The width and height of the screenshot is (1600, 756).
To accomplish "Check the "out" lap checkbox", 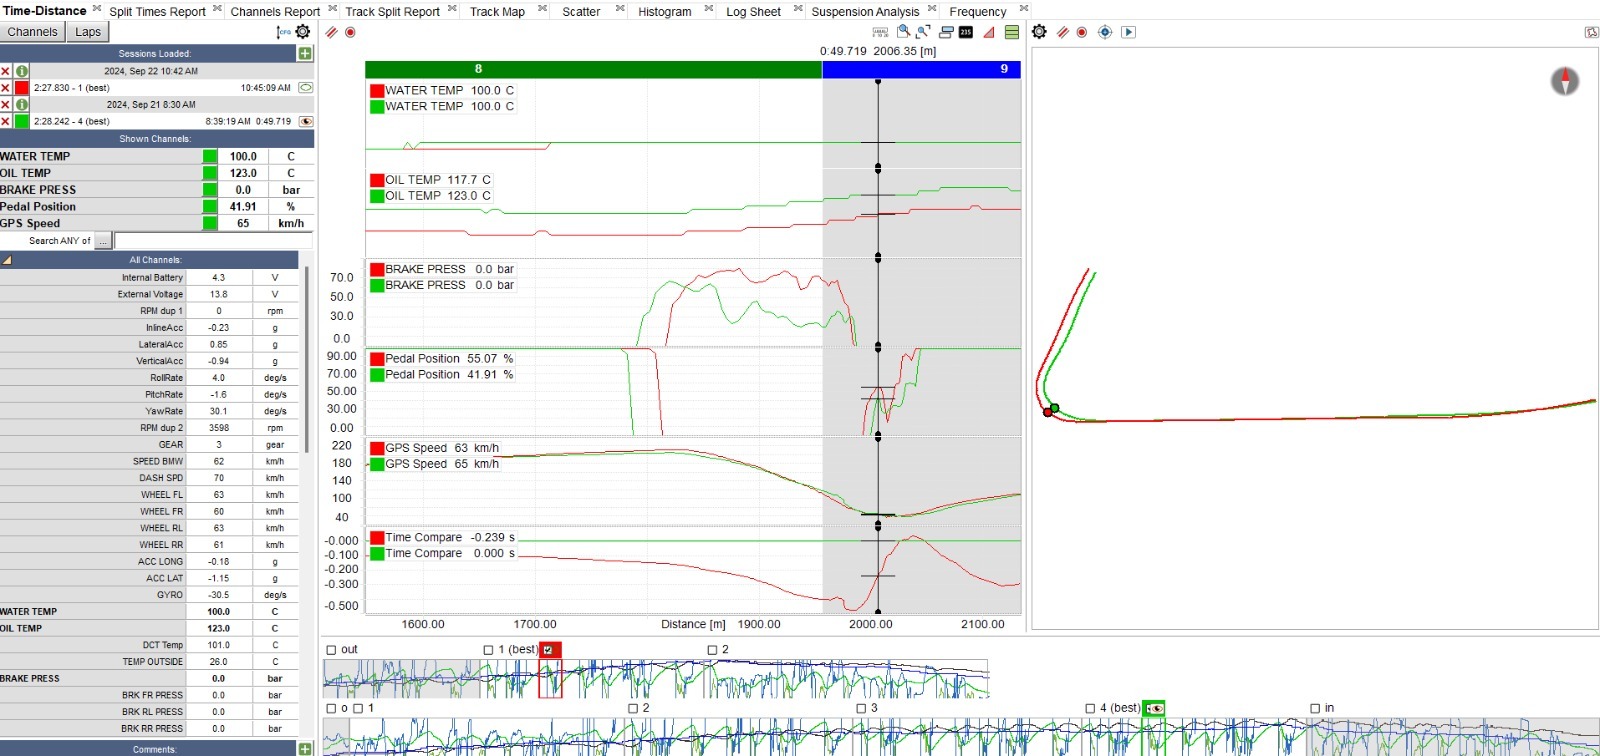I will point(331,650).
